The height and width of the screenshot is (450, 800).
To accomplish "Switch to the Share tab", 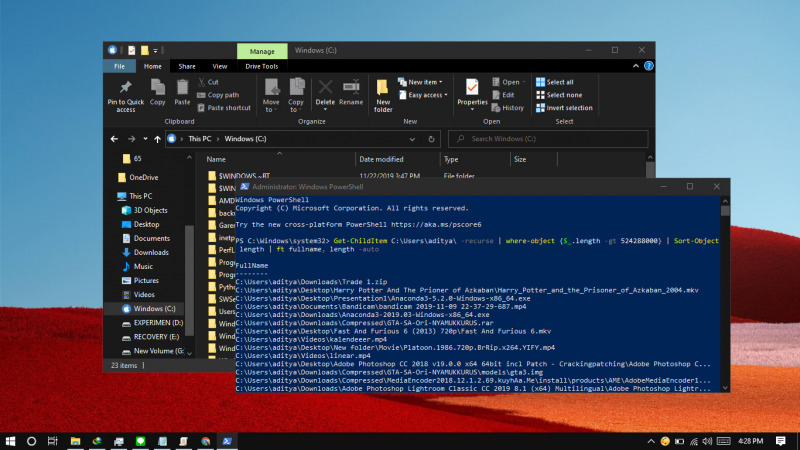I will pyautogui.click(x=187, y=66).
